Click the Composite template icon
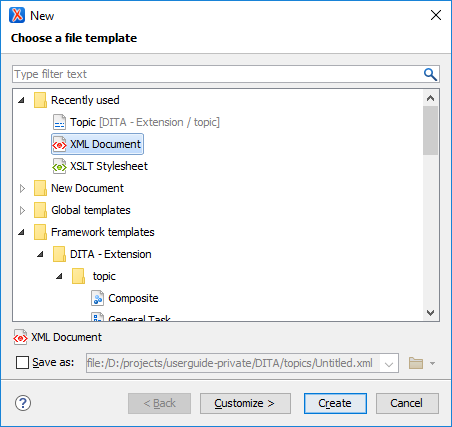The width and height of the screenshot is (452, 427). tap(97, 298)
